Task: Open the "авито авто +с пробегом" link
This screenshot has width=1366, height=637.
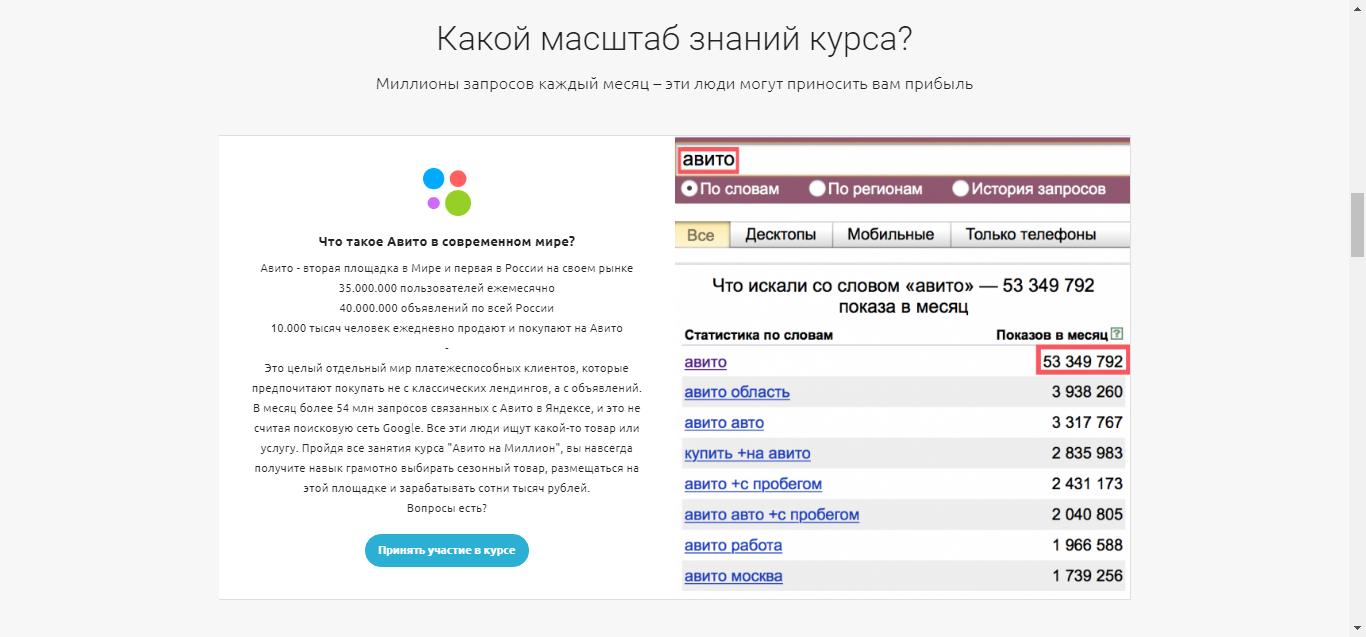Action: pos(770,514)
